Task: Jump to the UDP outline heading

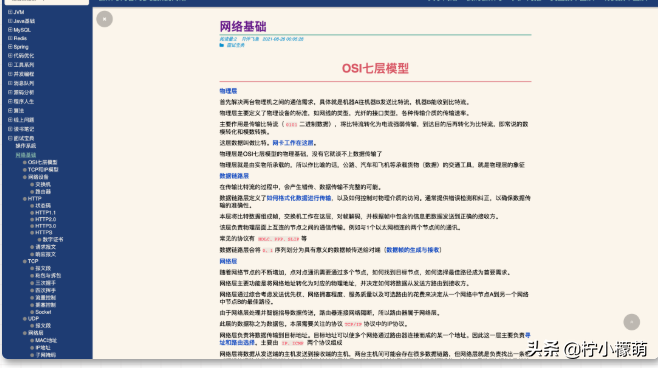Action: click(33, 319)
